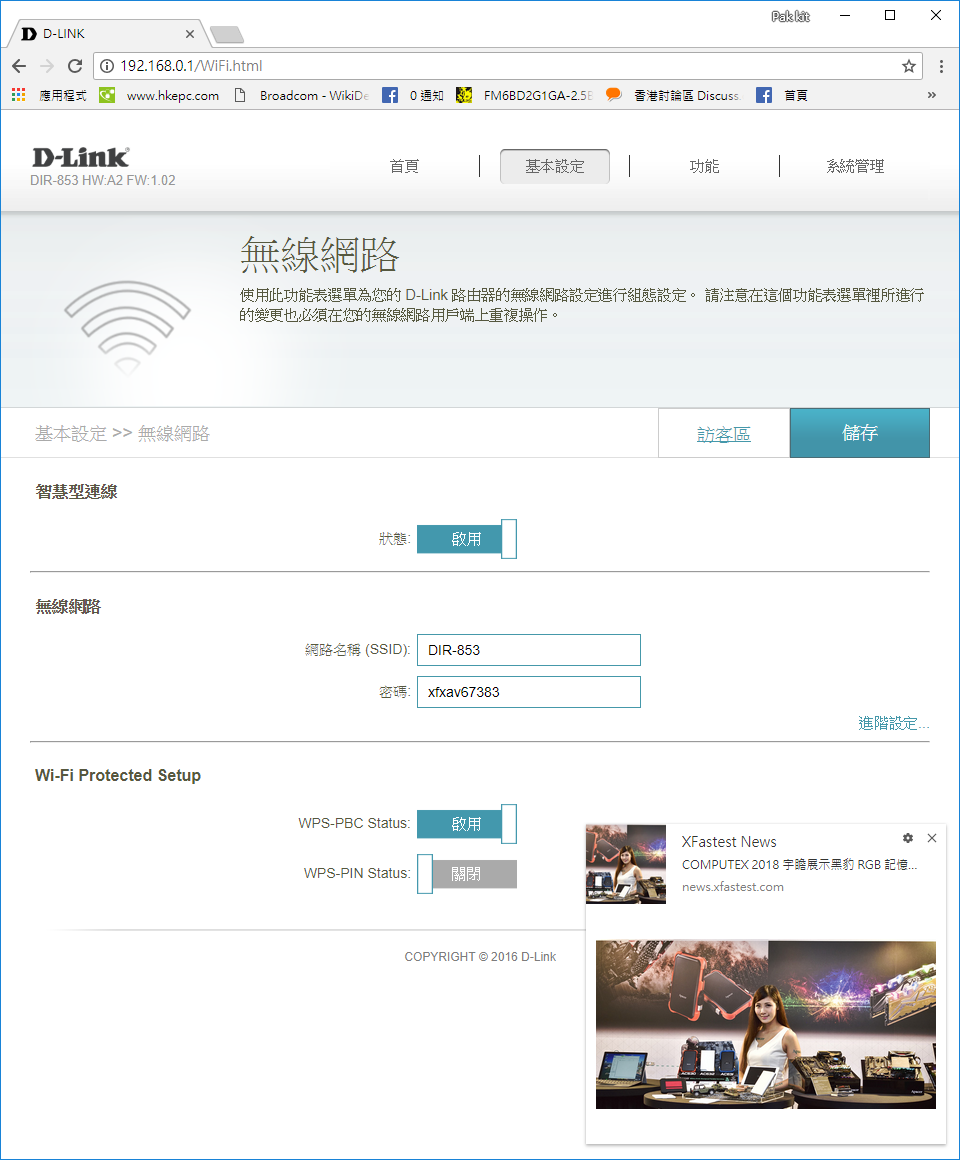The image size is (960, 1160).
Task: Click the news.xfastest.com notification source text
Action: tap(733, 887)
